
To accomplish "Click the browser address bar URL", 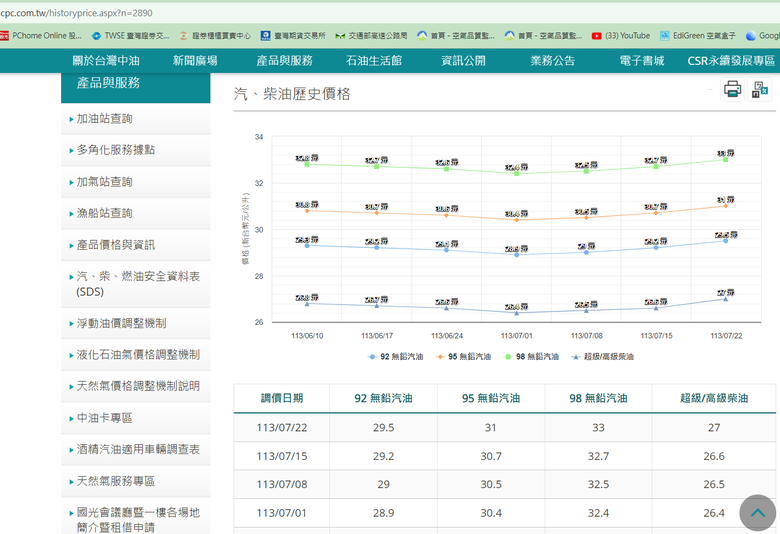I will 77,13.
